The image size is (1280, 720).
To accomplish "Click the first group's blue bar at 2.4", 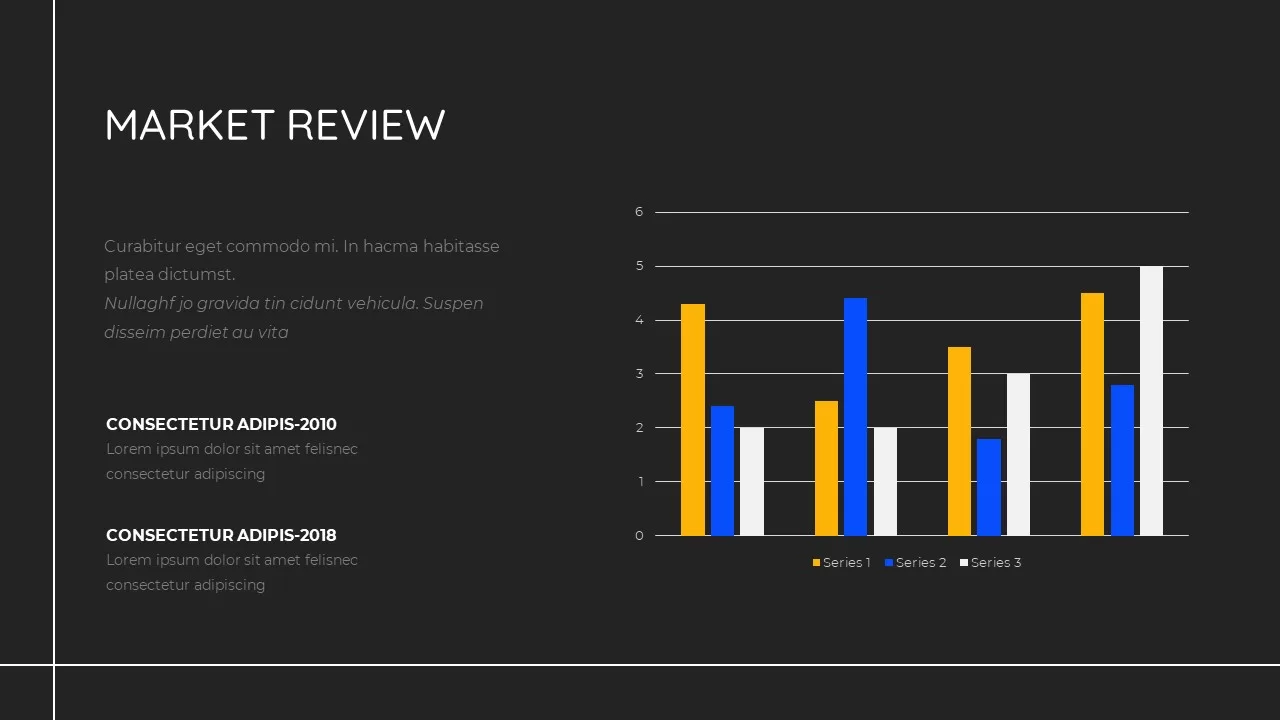I will coord(722,471).
